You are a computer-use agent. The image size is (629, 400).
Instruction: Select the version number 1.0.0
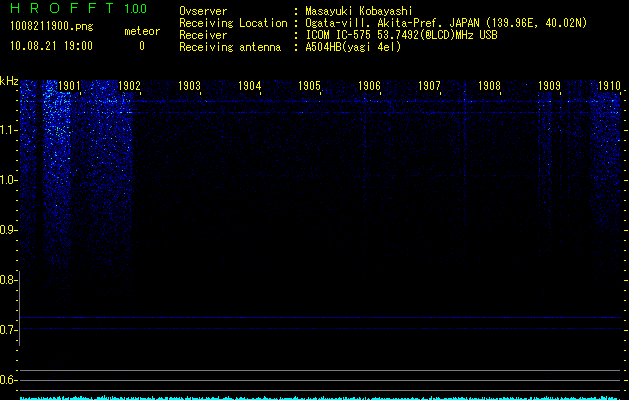point(136,9)
